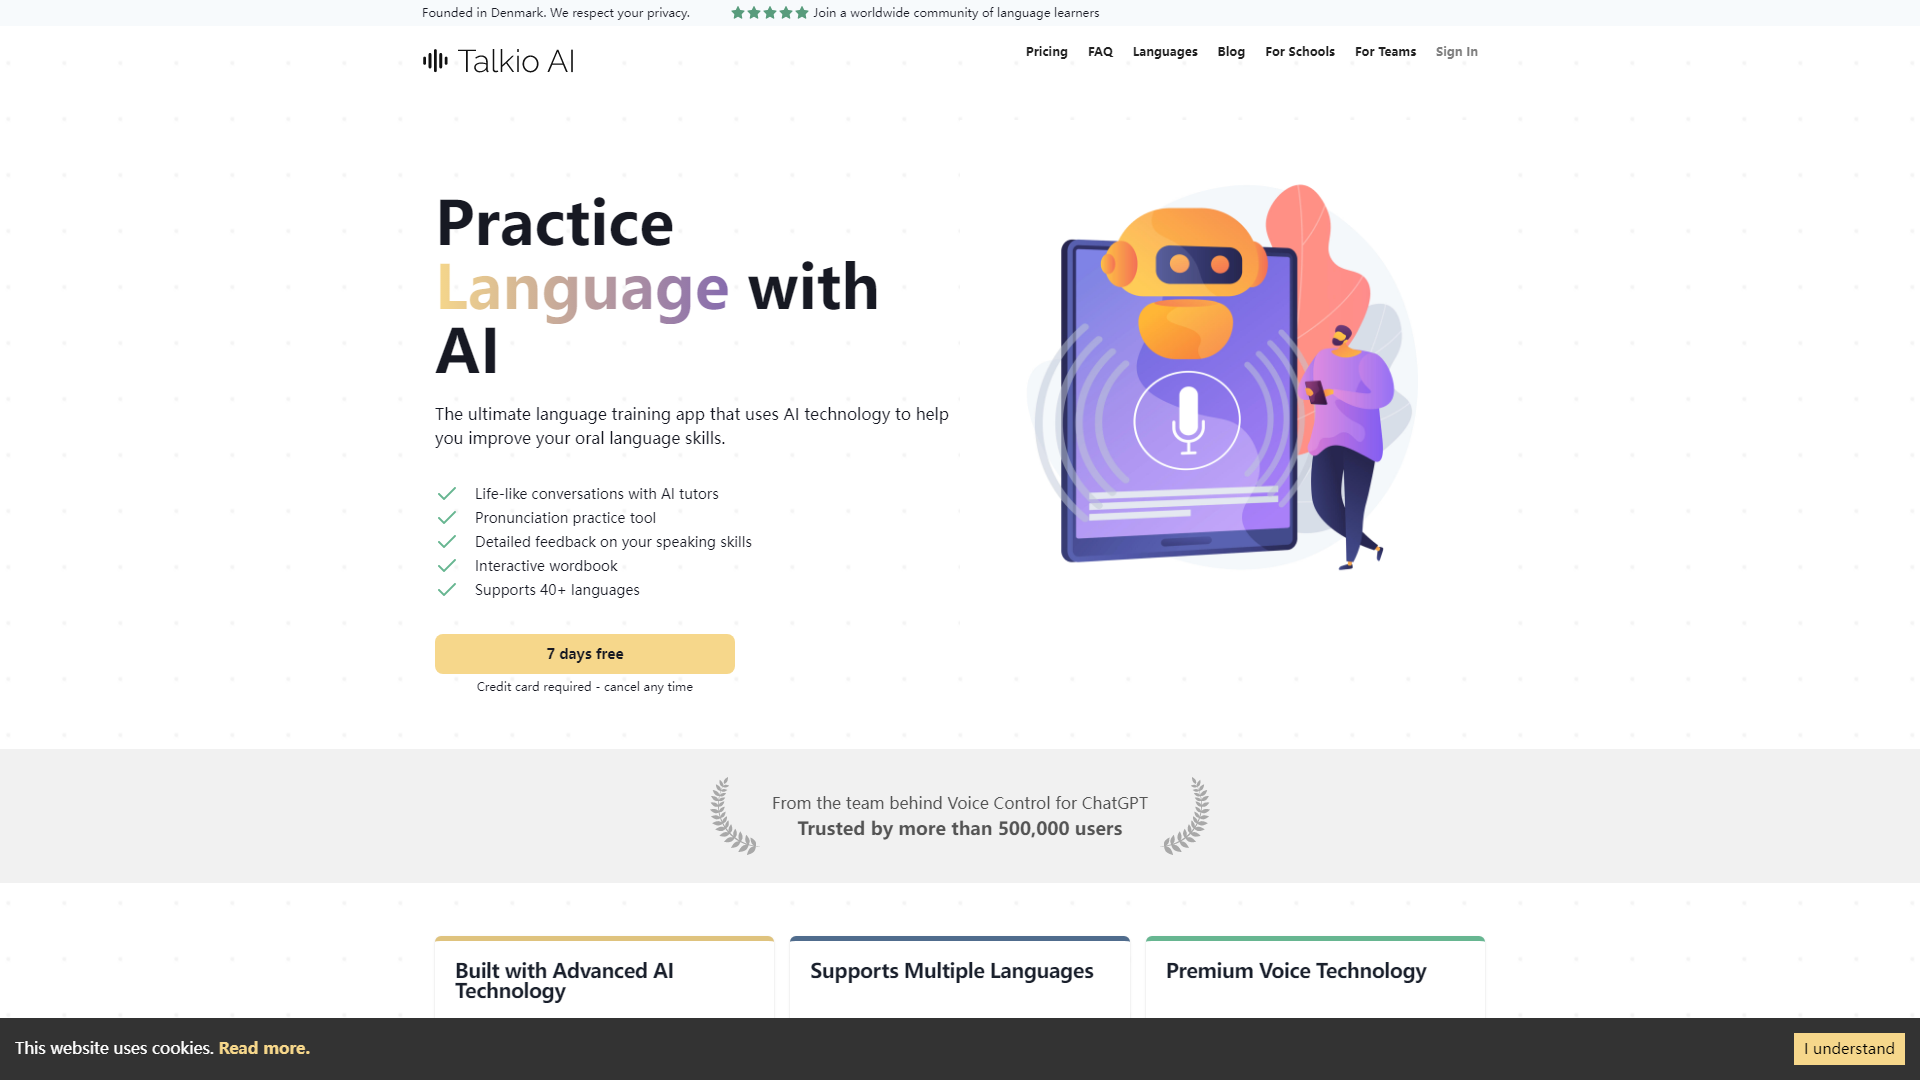Expand the For Schools navigation menu
The height and width of the screenshot is (1080, 1920).
(1299, 51)
